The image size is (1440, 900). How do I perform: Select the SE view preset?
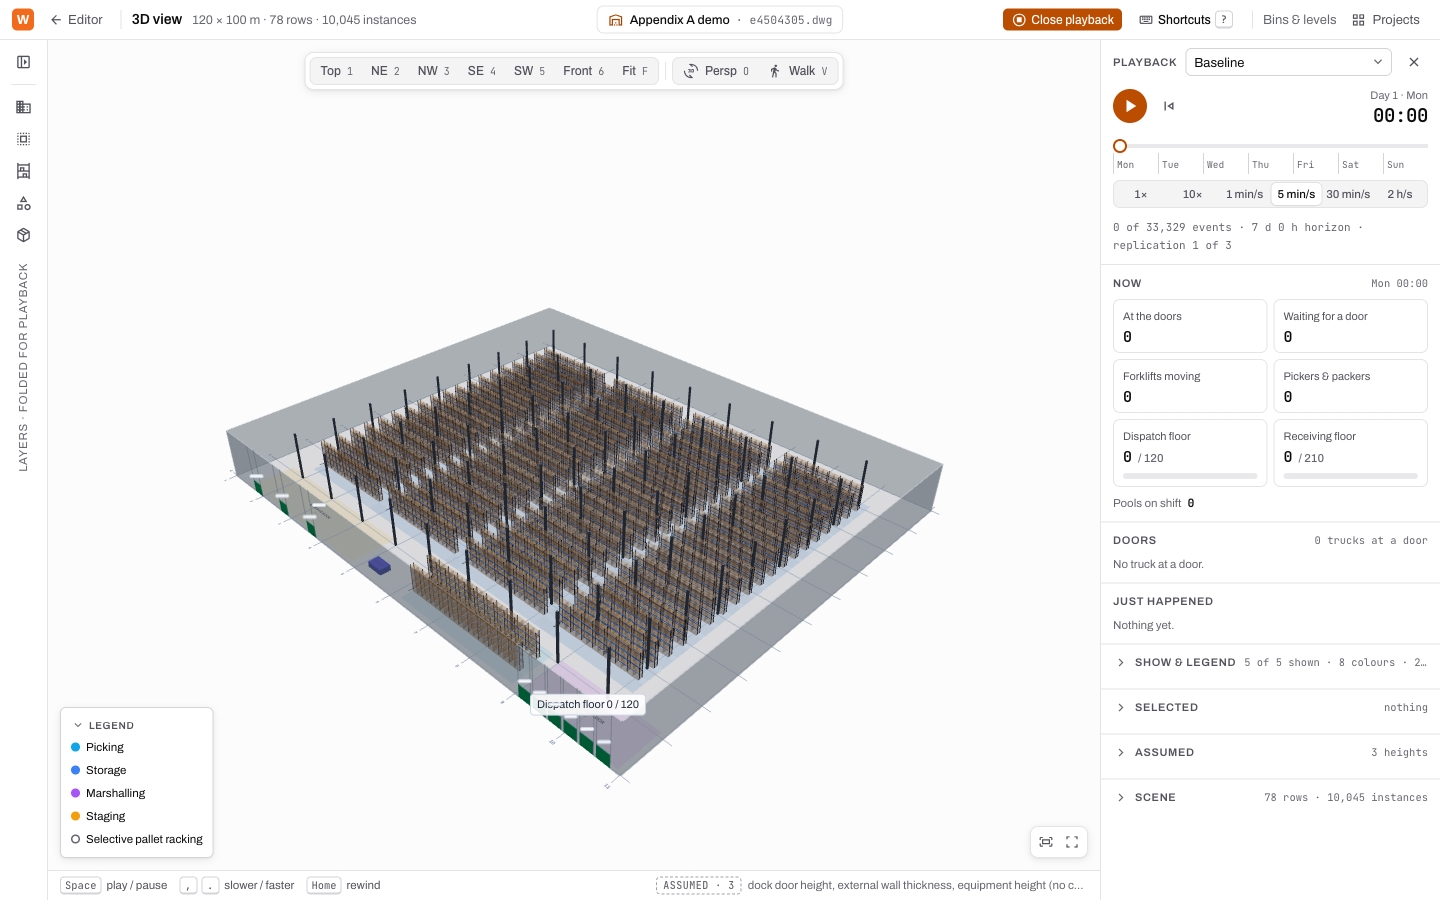(x=482, y=71)
